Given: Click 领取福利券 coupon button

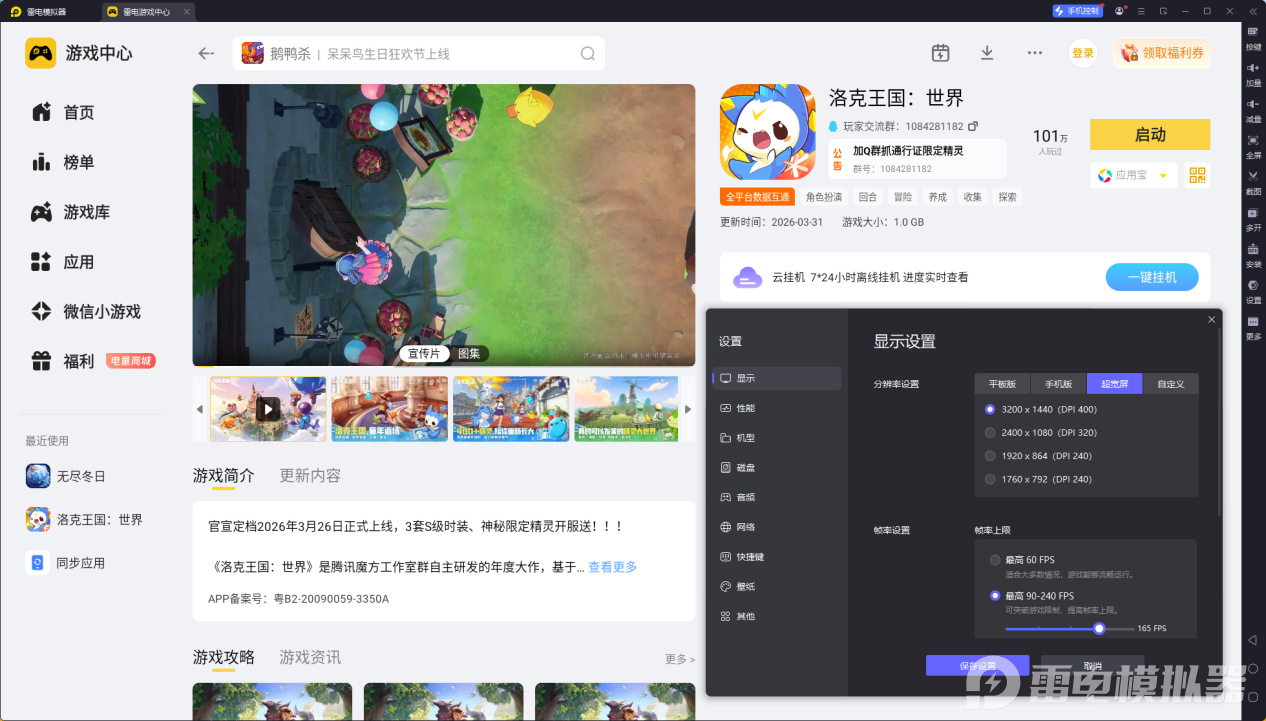Looking at the screenshot, I should point(1161,53).
